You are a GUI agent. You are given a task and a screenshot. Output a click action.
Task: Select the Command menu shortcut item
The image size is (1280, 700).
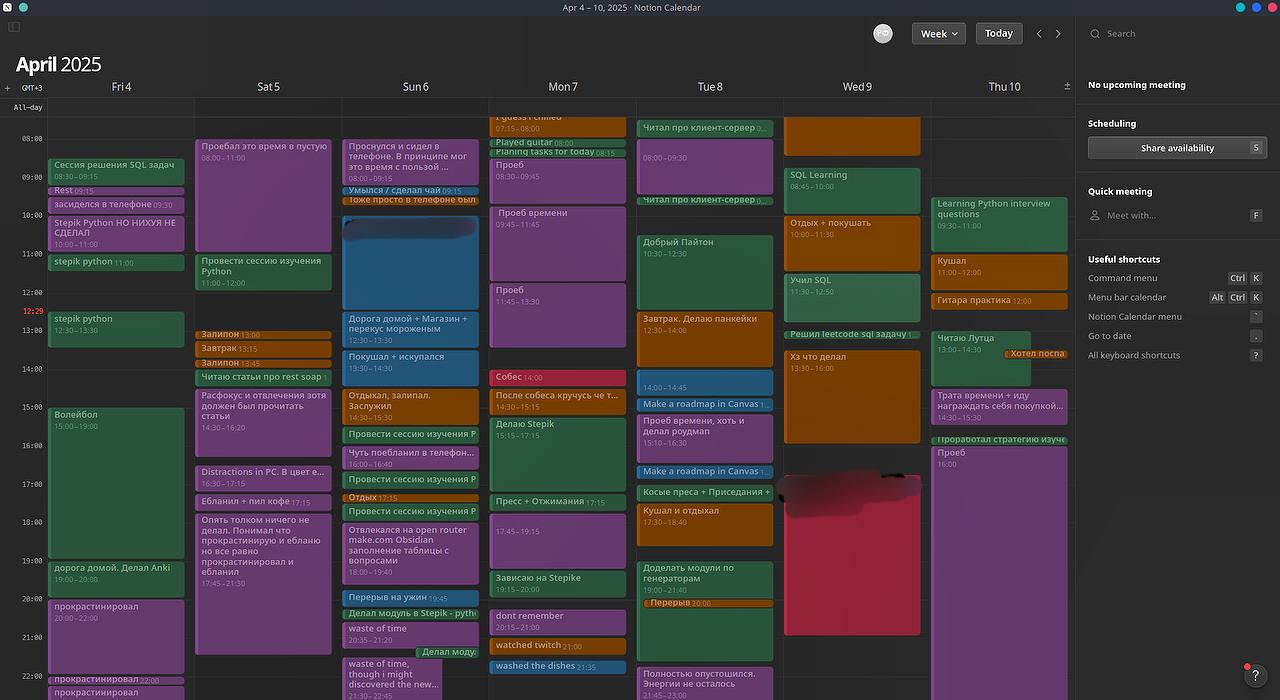(x=1122, y=278)
